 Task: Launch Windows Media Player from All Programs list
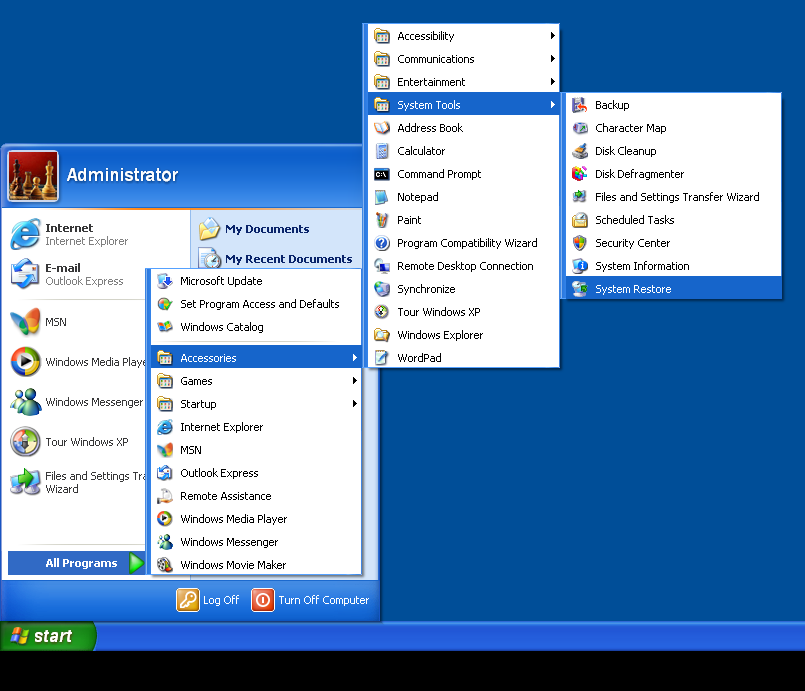point(256,519)
